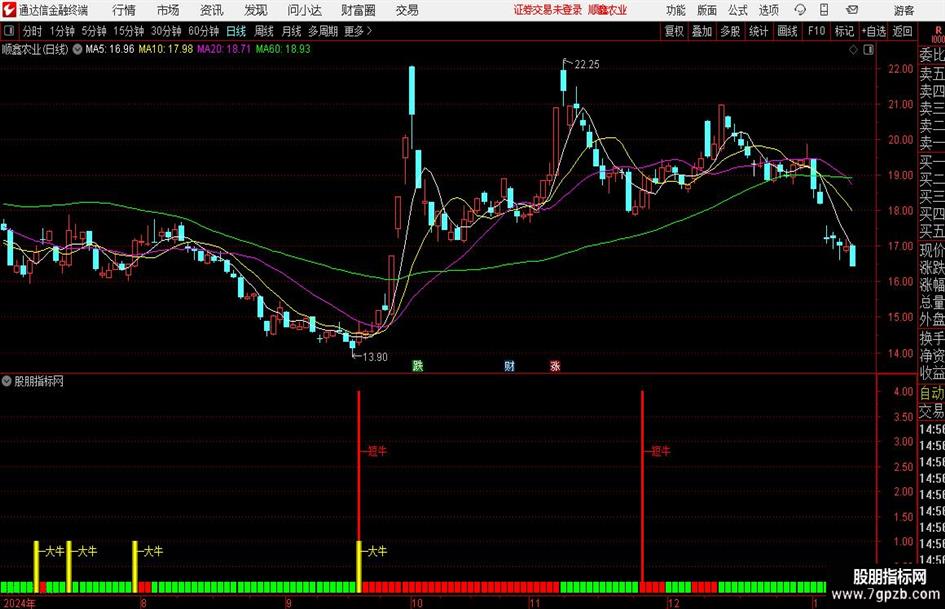Switch to 5分钟 period
Image resolution: width=945 pixels, height=609 pixels.
[x=94, y=31]
